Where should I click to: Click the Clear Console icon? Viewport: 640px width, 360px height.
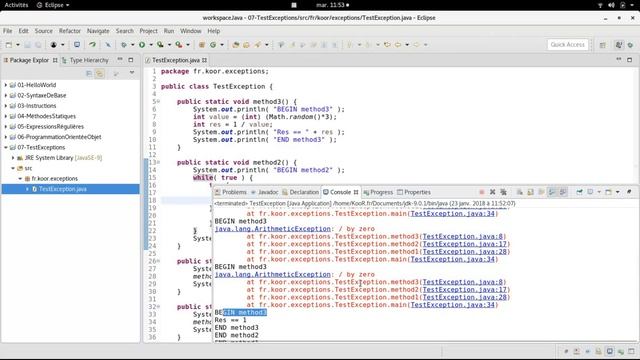click(x=520, y=192)
